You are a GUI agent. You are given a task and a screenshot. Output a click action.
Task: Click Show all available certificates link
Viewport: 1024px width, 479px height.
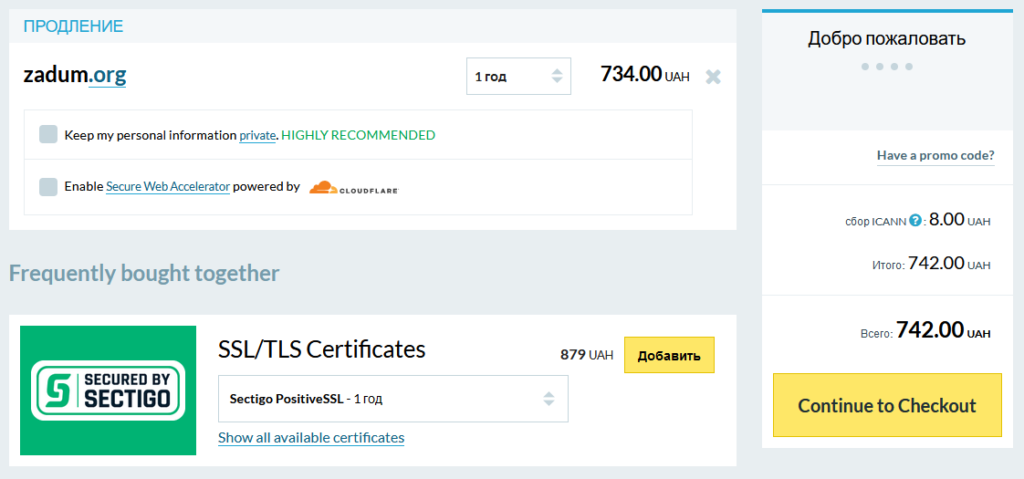(311, 437)
